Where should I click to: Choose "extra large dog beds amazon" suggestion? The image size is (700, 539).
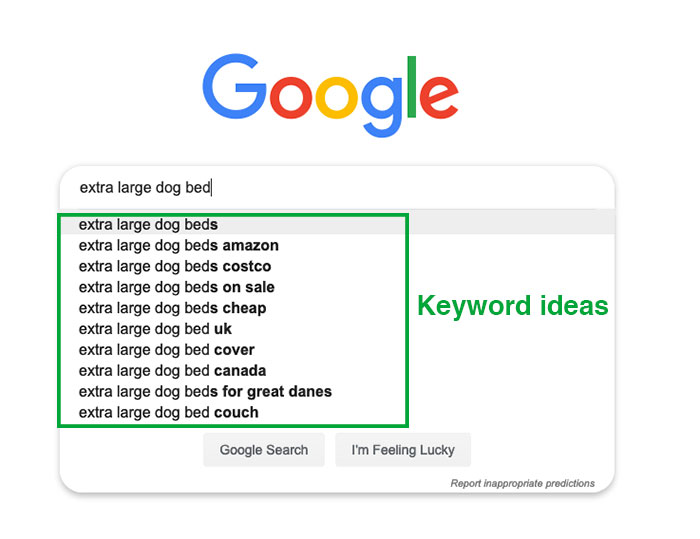[179, 246]
